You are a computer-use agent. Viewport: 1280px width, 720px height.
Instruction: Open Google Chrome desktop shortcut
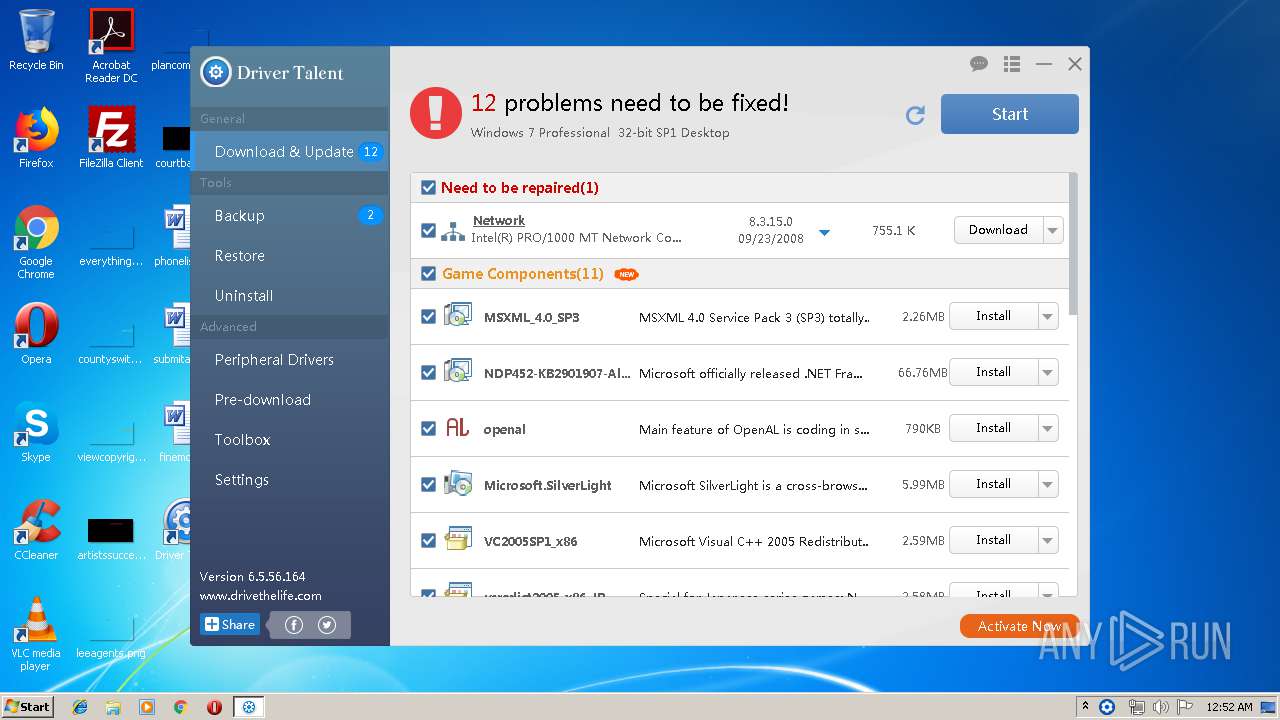36,242
